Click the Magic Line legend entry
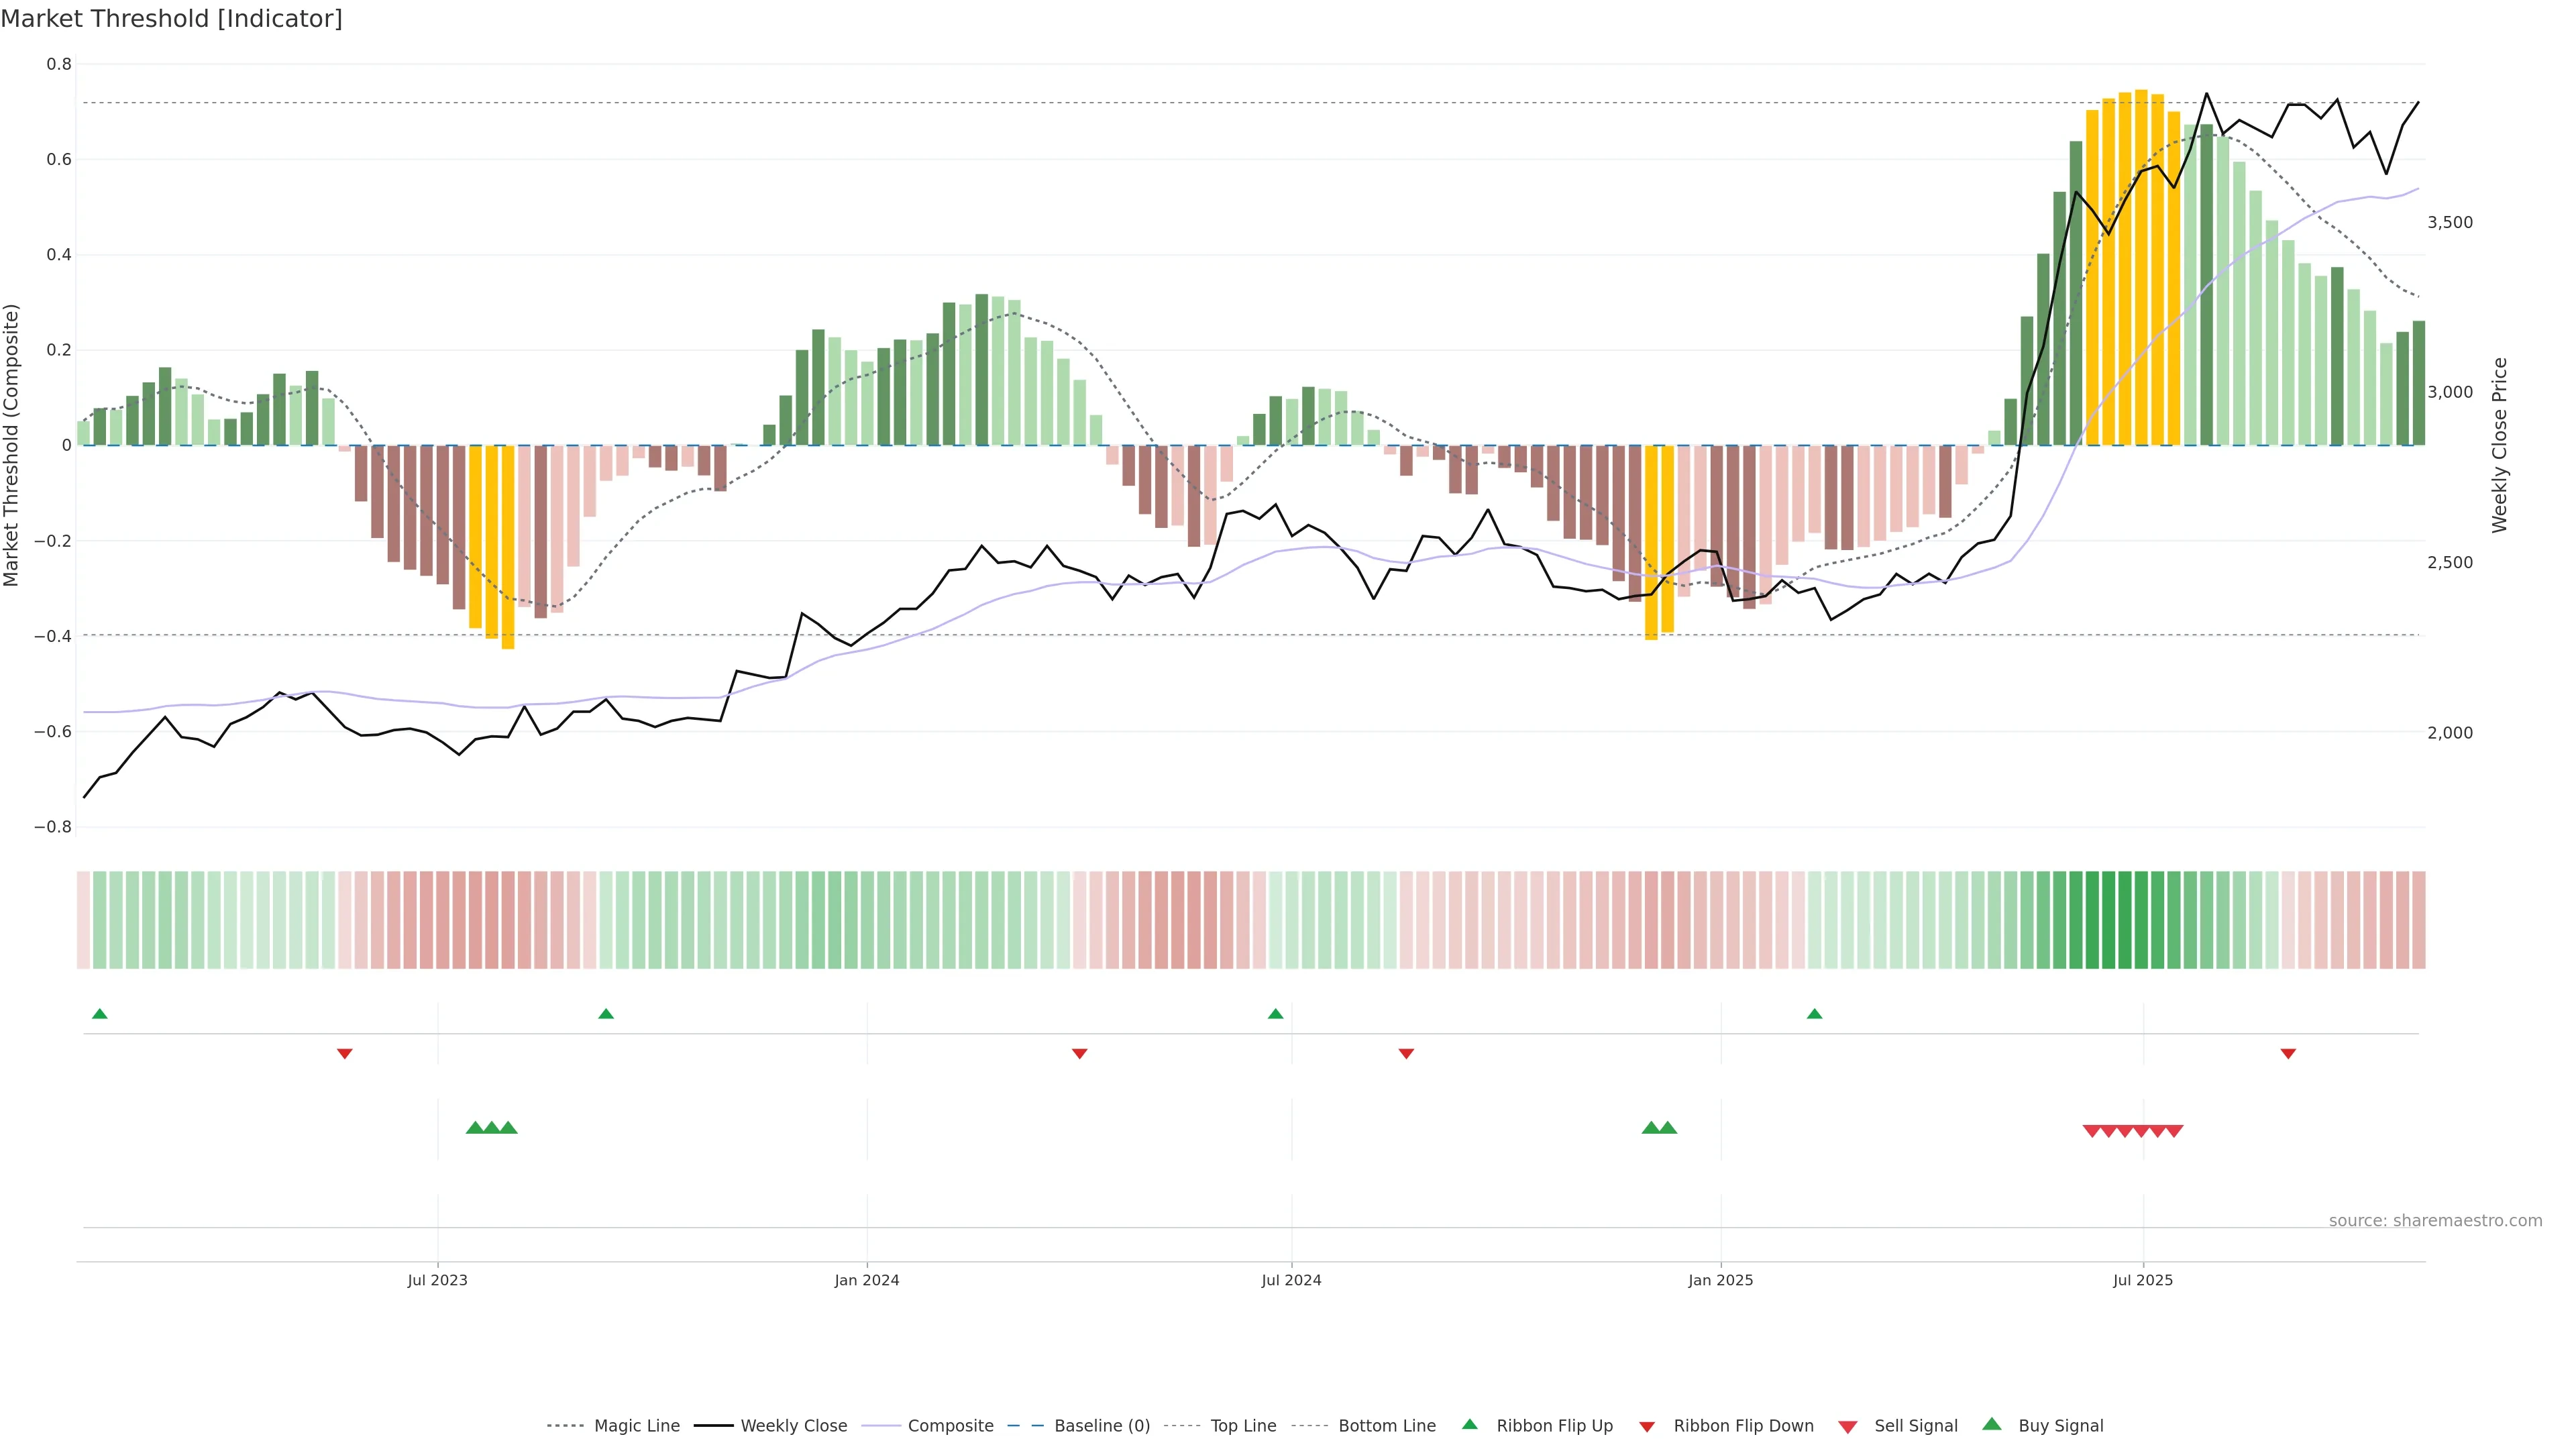Screen dimensions: 2576x1449 (x=636, y=1425)
